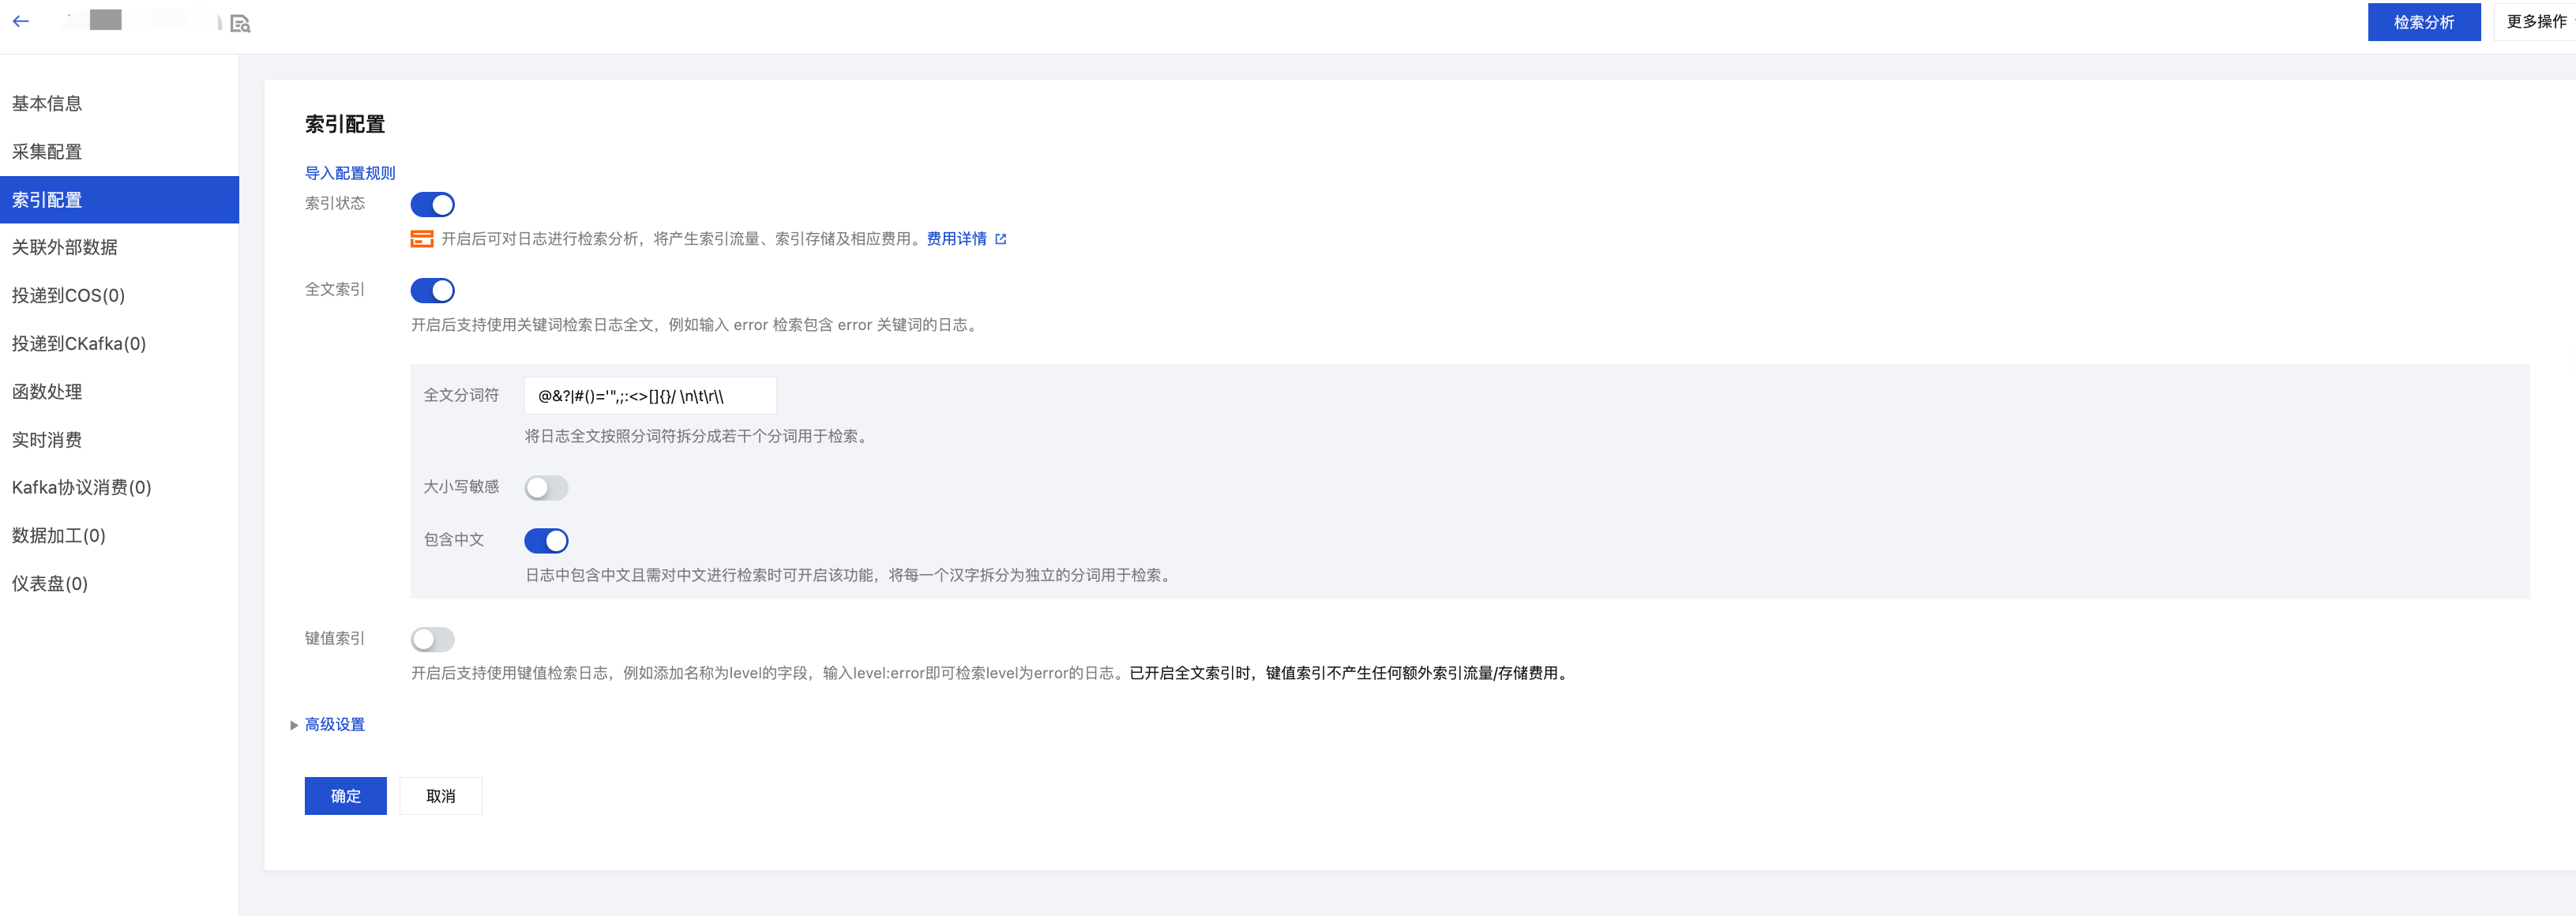Go back using the left arrow icon

point(21,21)
